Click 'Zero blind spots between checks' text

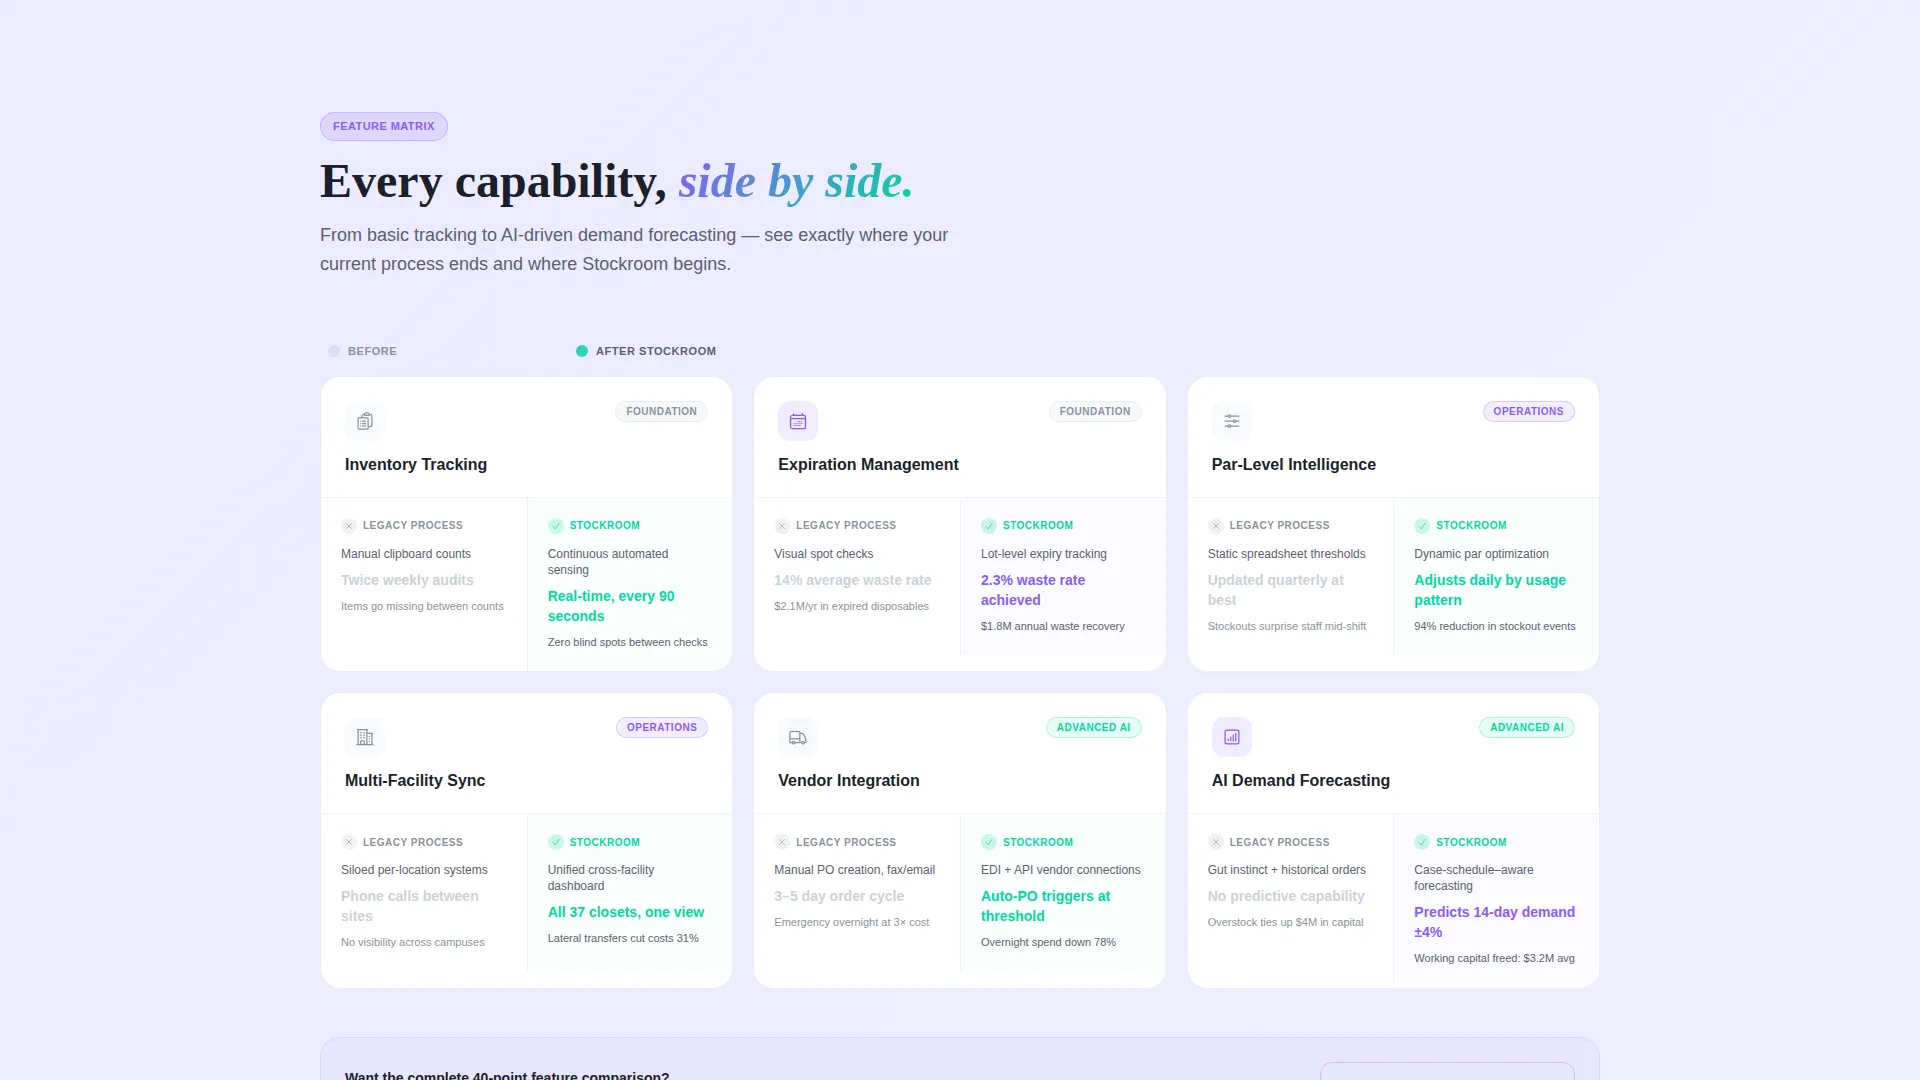pyautogui.click(x=627, y=642)
